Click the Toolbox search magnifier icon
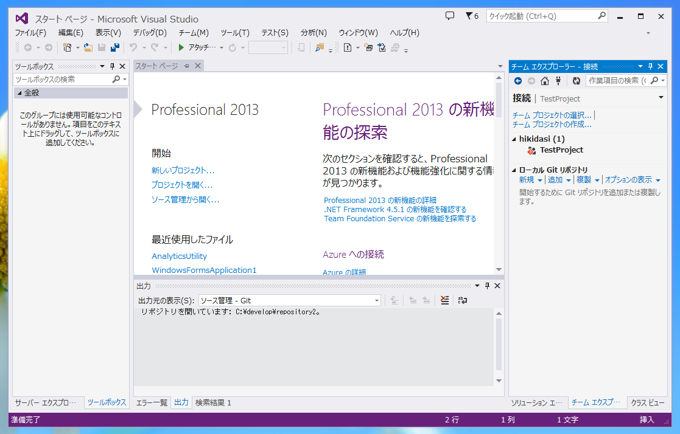Screen dimensions: 680x434 (x=116, y=79)
